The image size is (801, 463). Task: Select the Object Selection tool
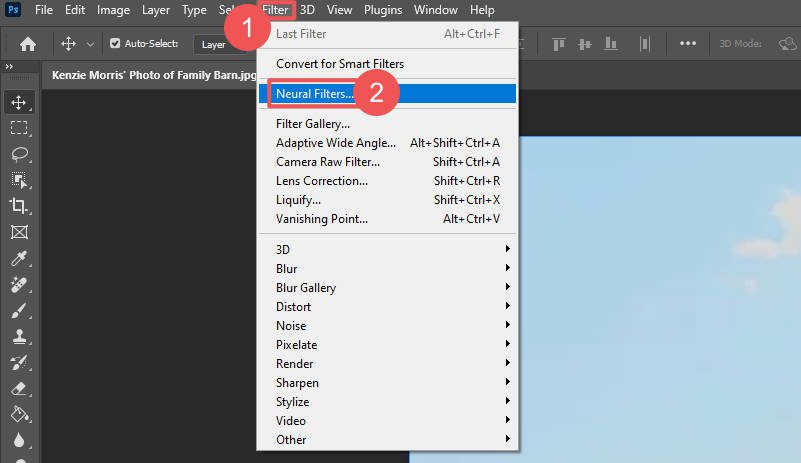19,180
